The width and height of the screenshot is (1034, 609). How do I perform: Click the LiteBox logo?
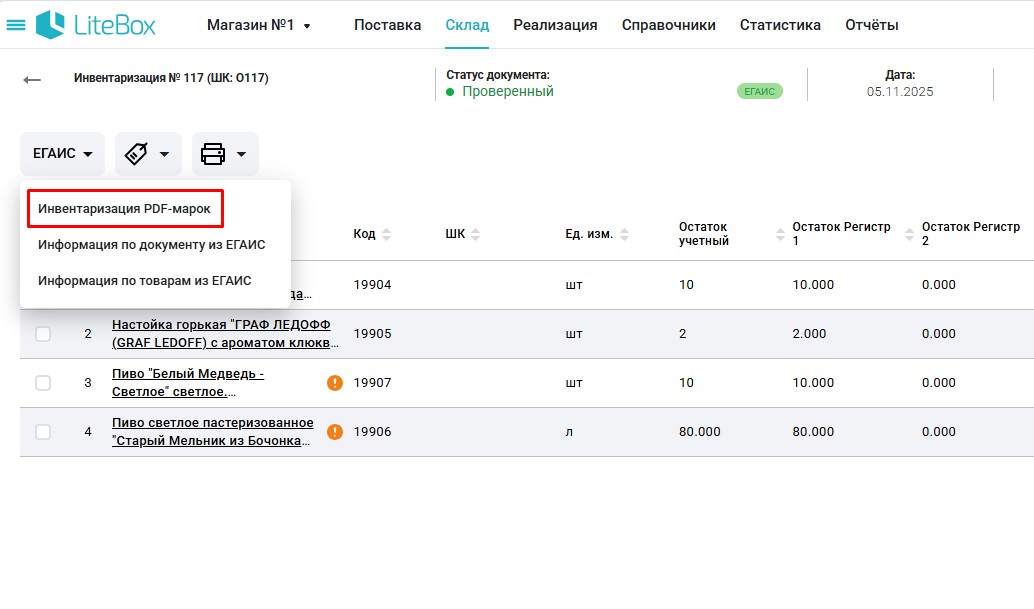pos(96,25)
